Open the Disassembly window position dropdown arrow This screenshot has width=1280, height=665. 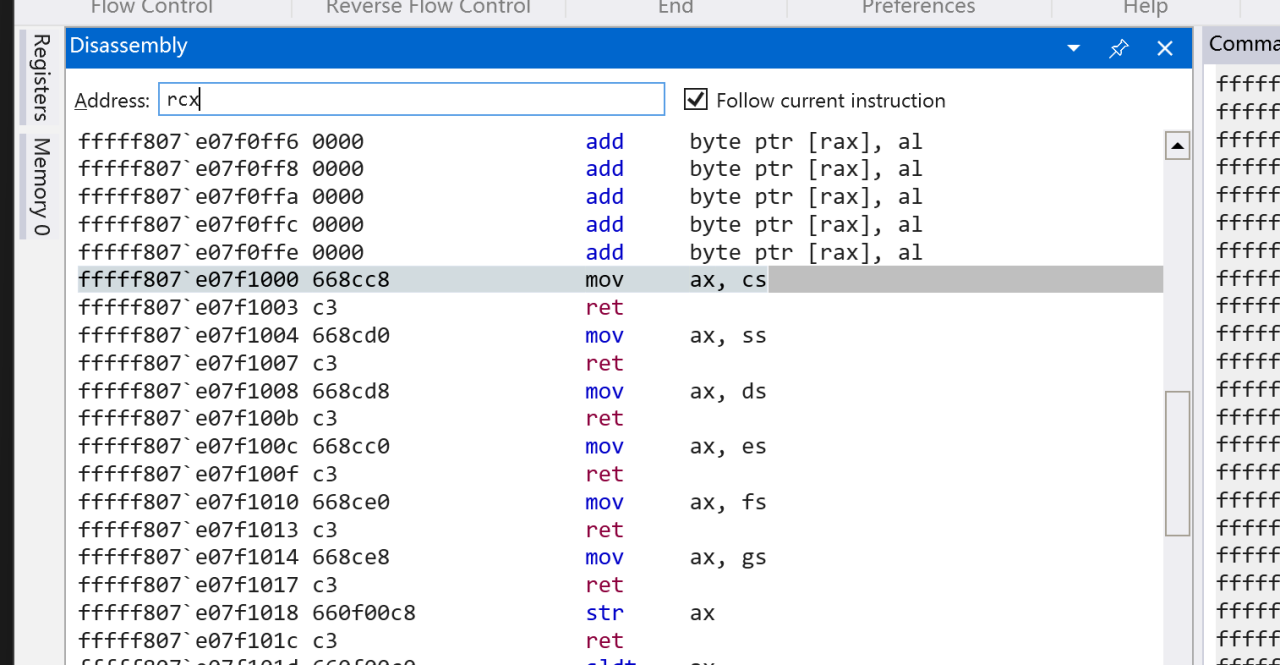1073,48
